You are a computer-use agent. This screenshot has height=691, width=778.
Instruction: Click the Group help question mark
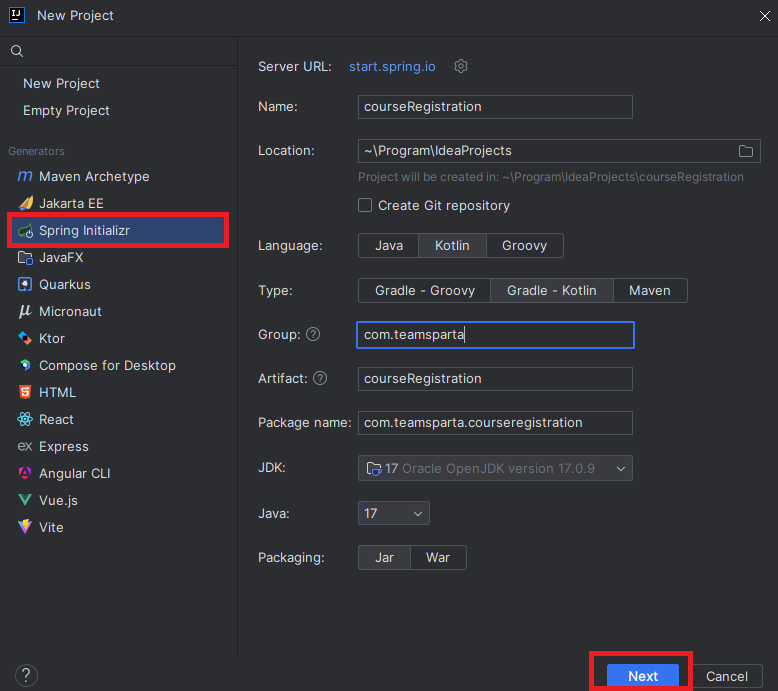coord(313,334)
